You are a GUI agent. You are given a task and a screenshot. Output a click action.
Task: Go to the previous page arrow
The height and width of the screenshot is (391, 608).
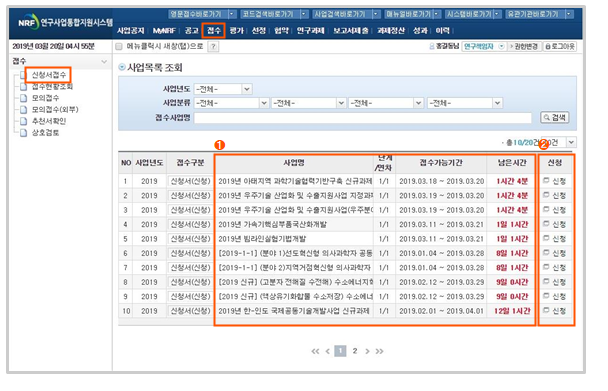pos(328,351)
